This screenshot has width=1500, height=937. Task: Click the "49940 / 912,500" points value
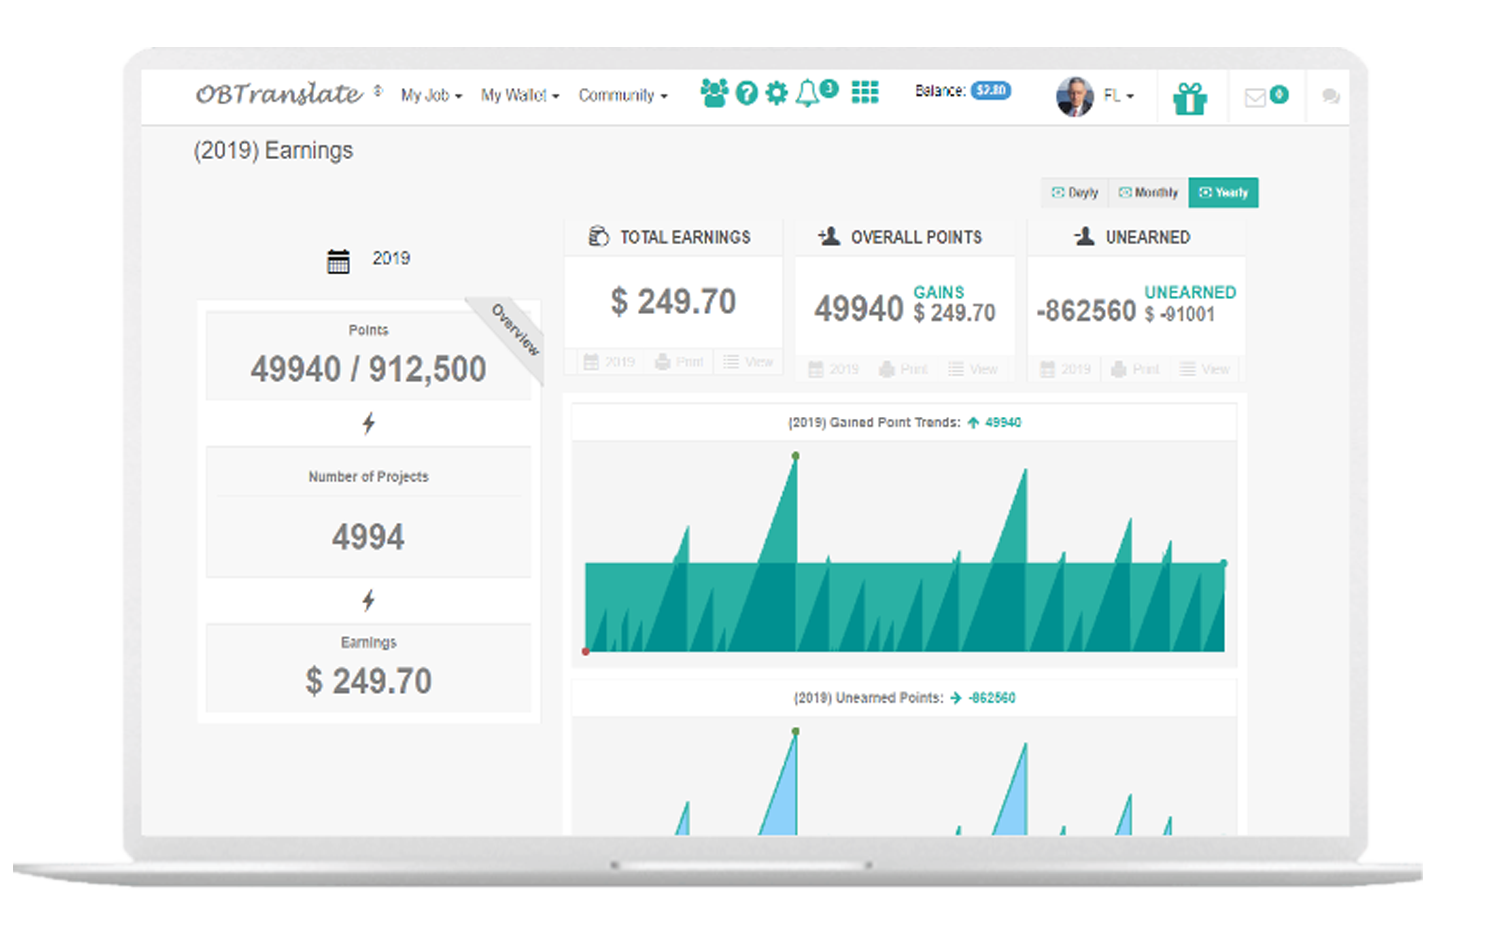pos(368,369)
